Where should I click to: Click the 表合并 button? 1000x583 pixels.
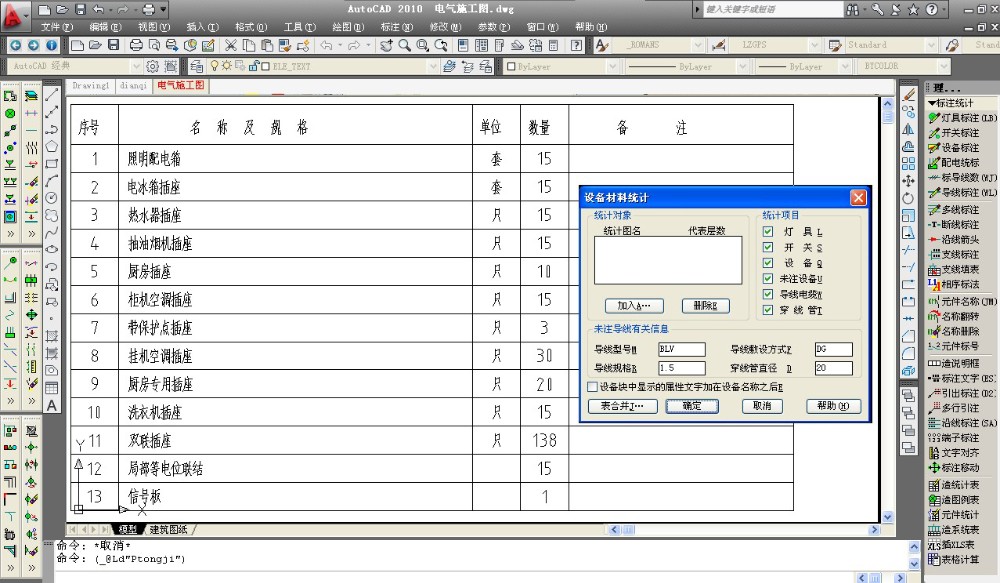(x=622, y=406)
